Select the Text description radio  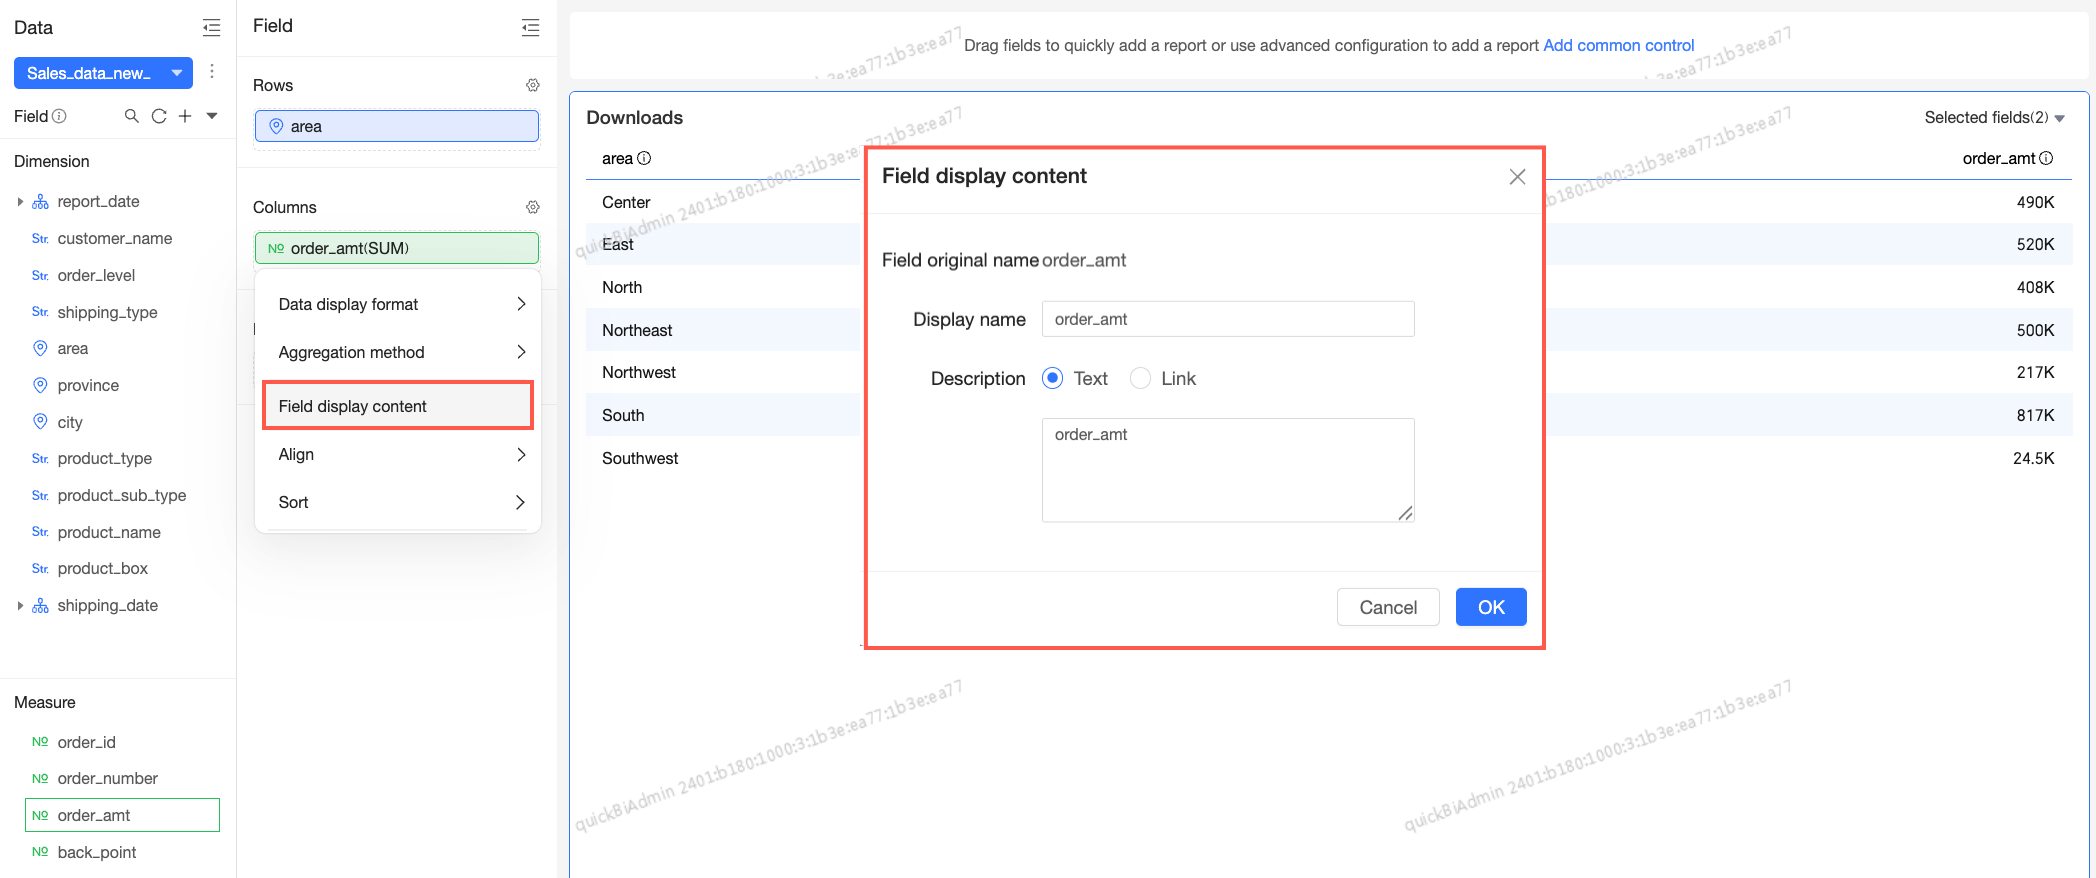1052,378
